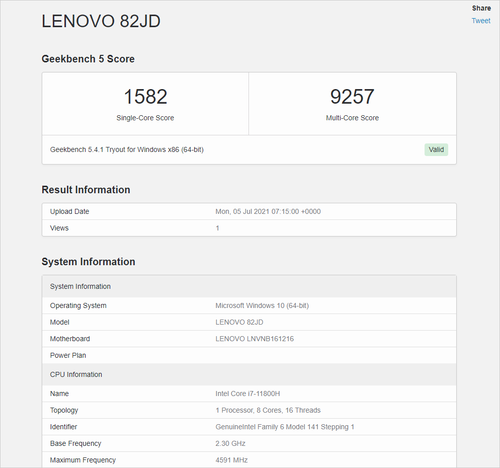Click the green Valid badge
This screenshot has width=500, height=468.
[x=436, y=150]
